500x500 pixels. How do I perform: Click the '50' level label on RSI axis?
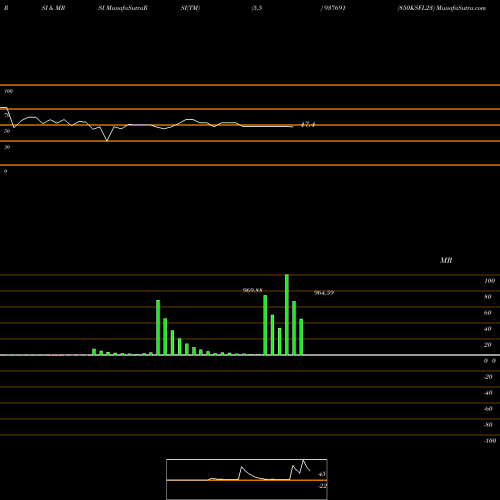tap(7, 131)
